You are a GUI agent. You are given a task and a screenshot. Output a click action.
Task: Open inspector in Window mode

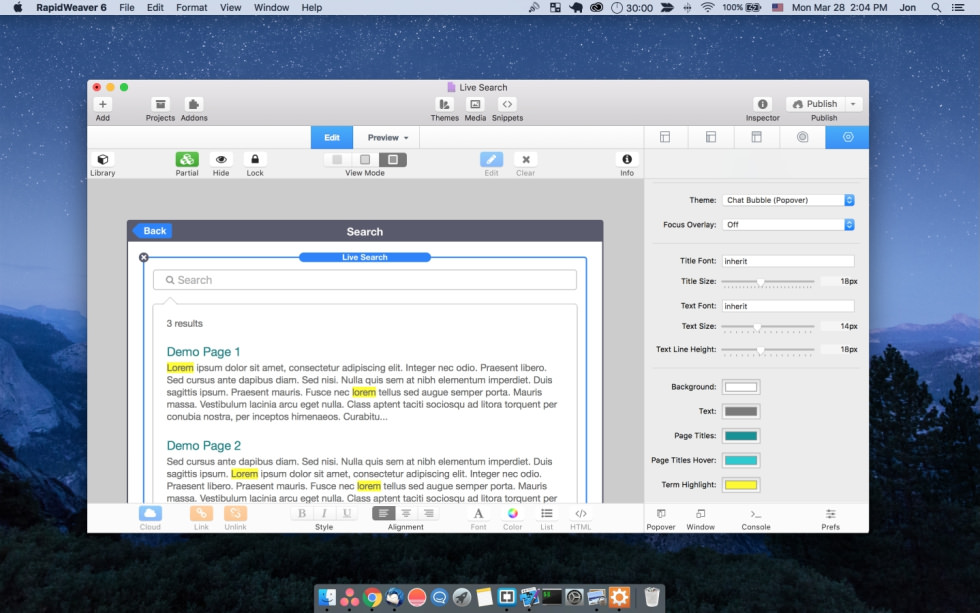click(701, 514)
